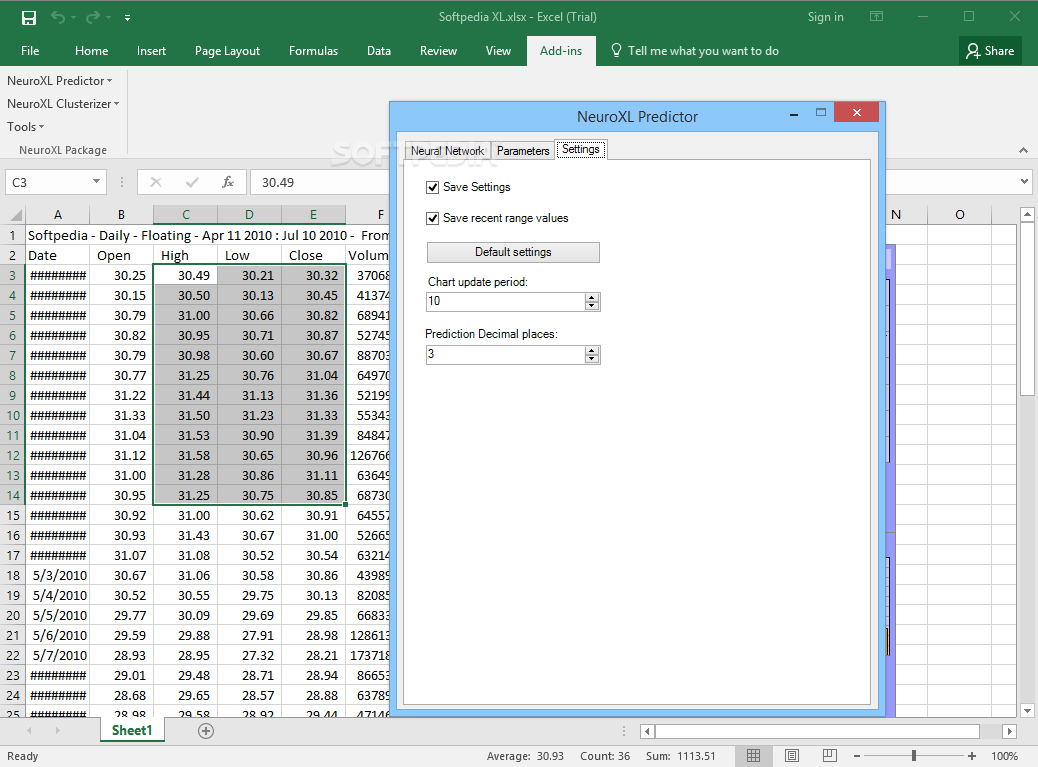
Task: Click the Save icon in quick access toolbar
Action: tap(28, 17)
